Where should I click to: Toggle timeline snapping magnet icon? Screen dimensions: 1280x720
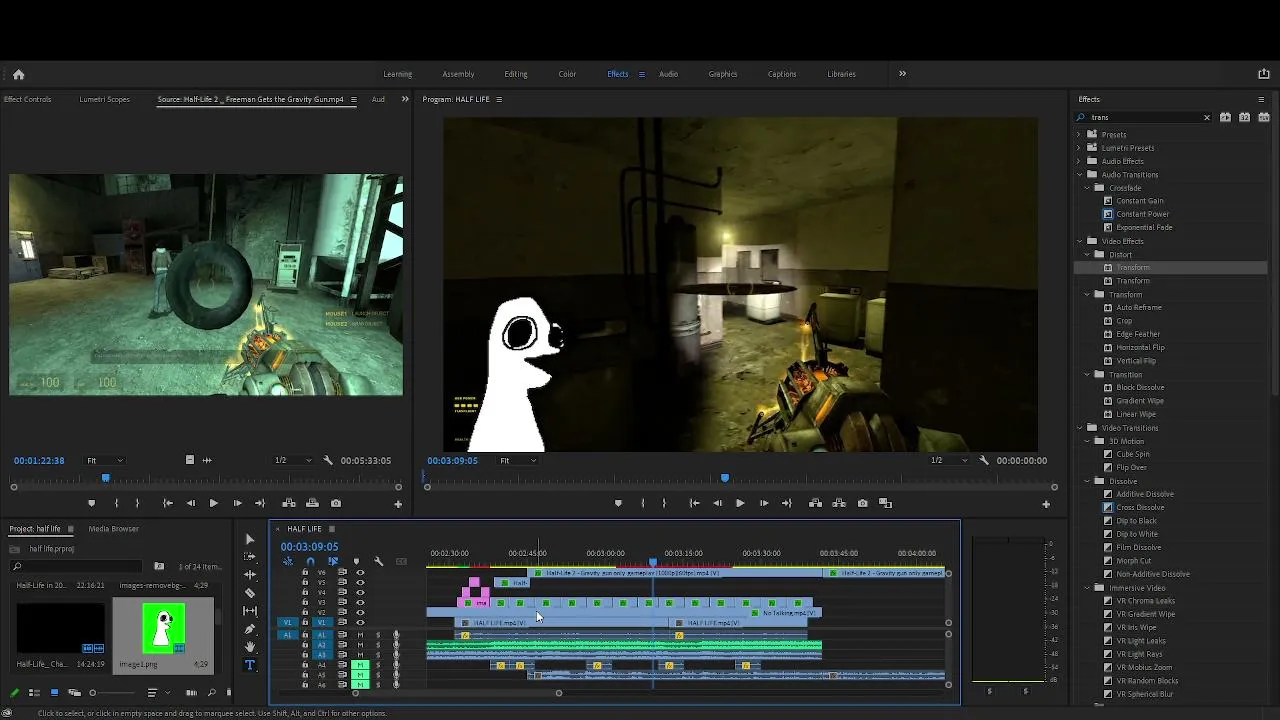(x=310, y=561)
